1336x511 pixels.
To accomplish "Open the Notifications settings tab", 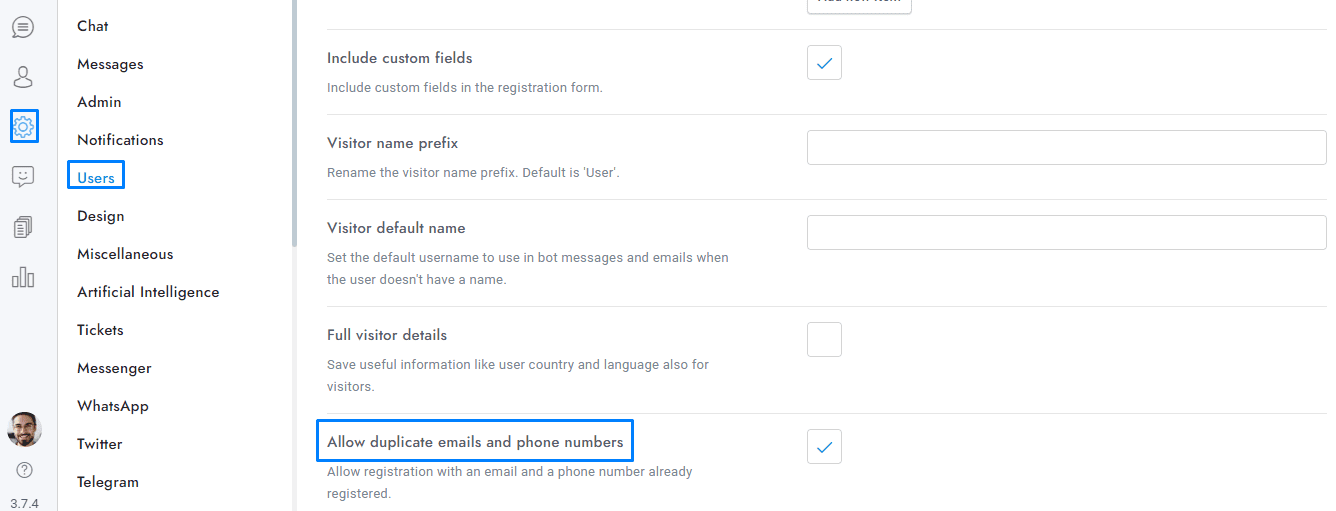I will tap(120, 140).
